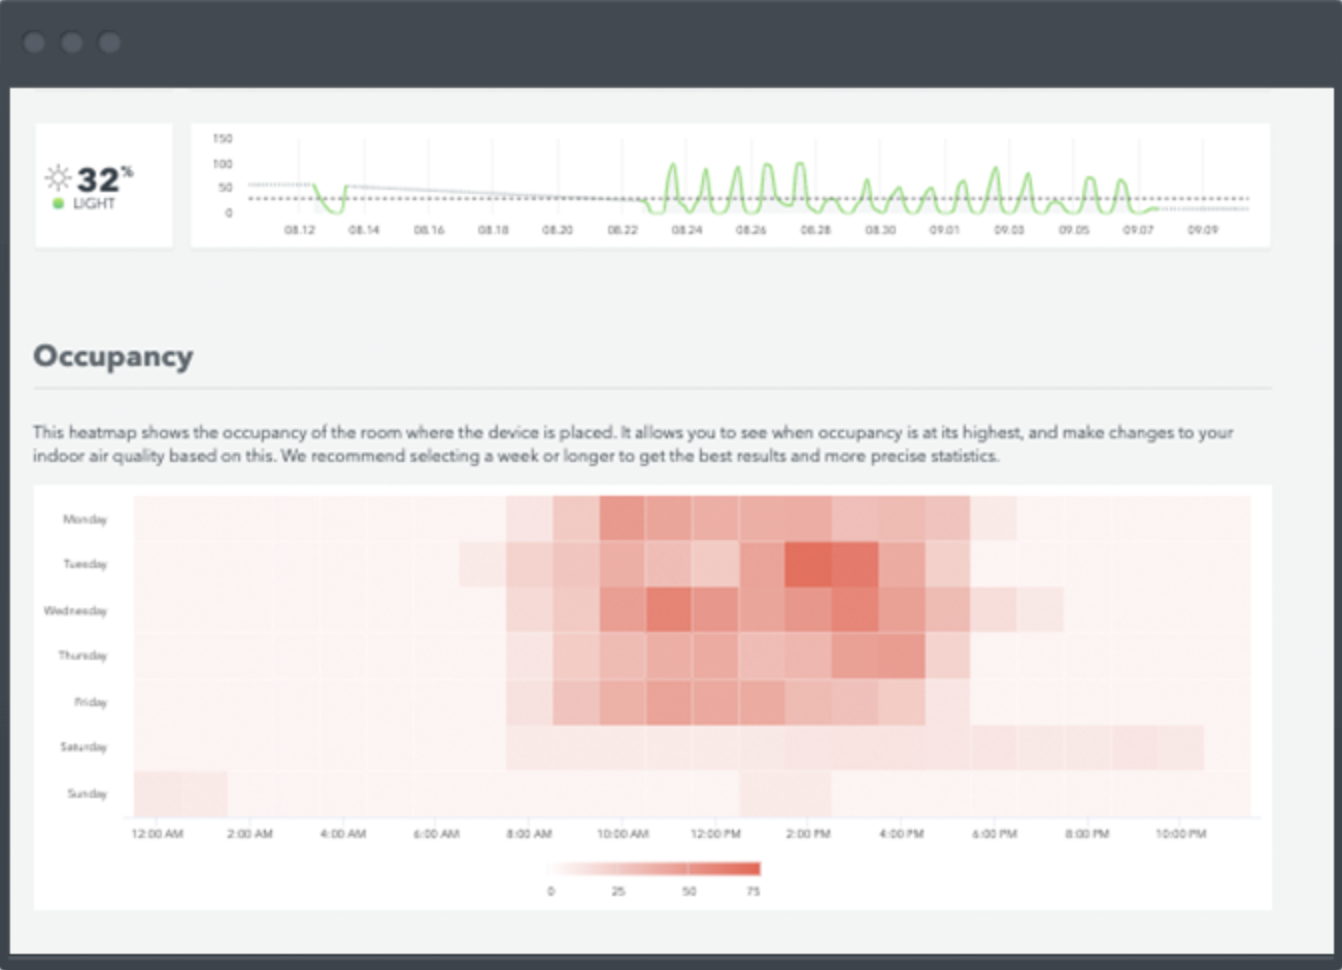Click the 150 value on chart axis
This screenshot has height=970, width=1342.
point(222,139)
